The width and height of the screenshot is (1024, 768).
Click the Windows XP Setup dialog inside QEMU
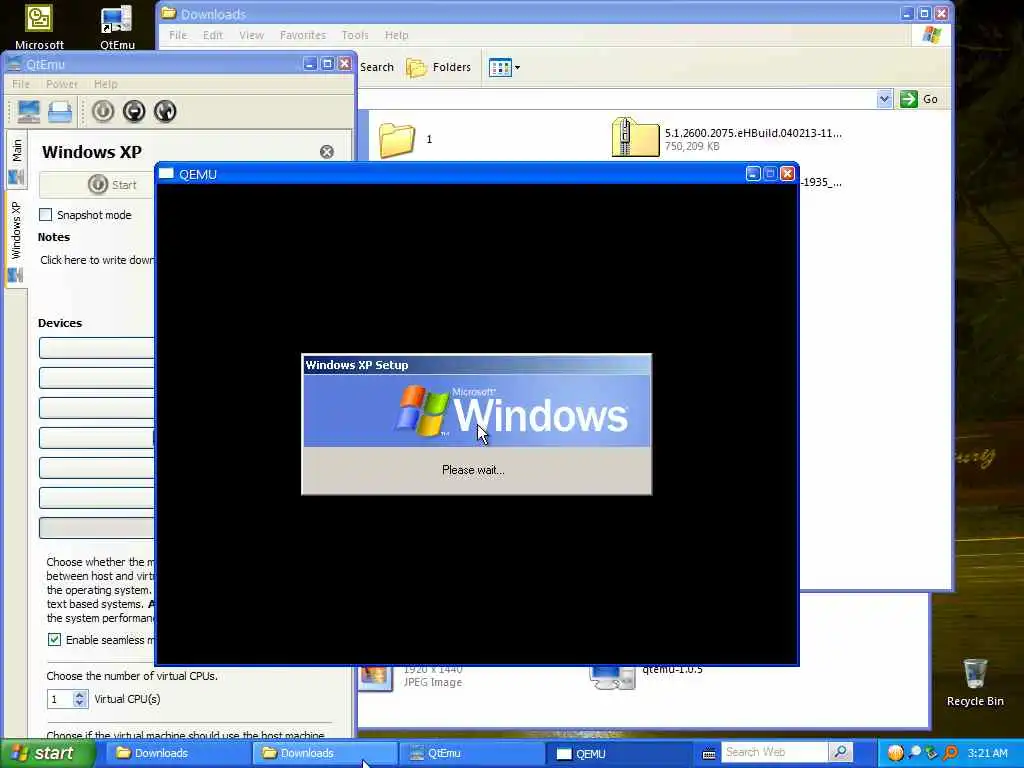tap(476, 424)
